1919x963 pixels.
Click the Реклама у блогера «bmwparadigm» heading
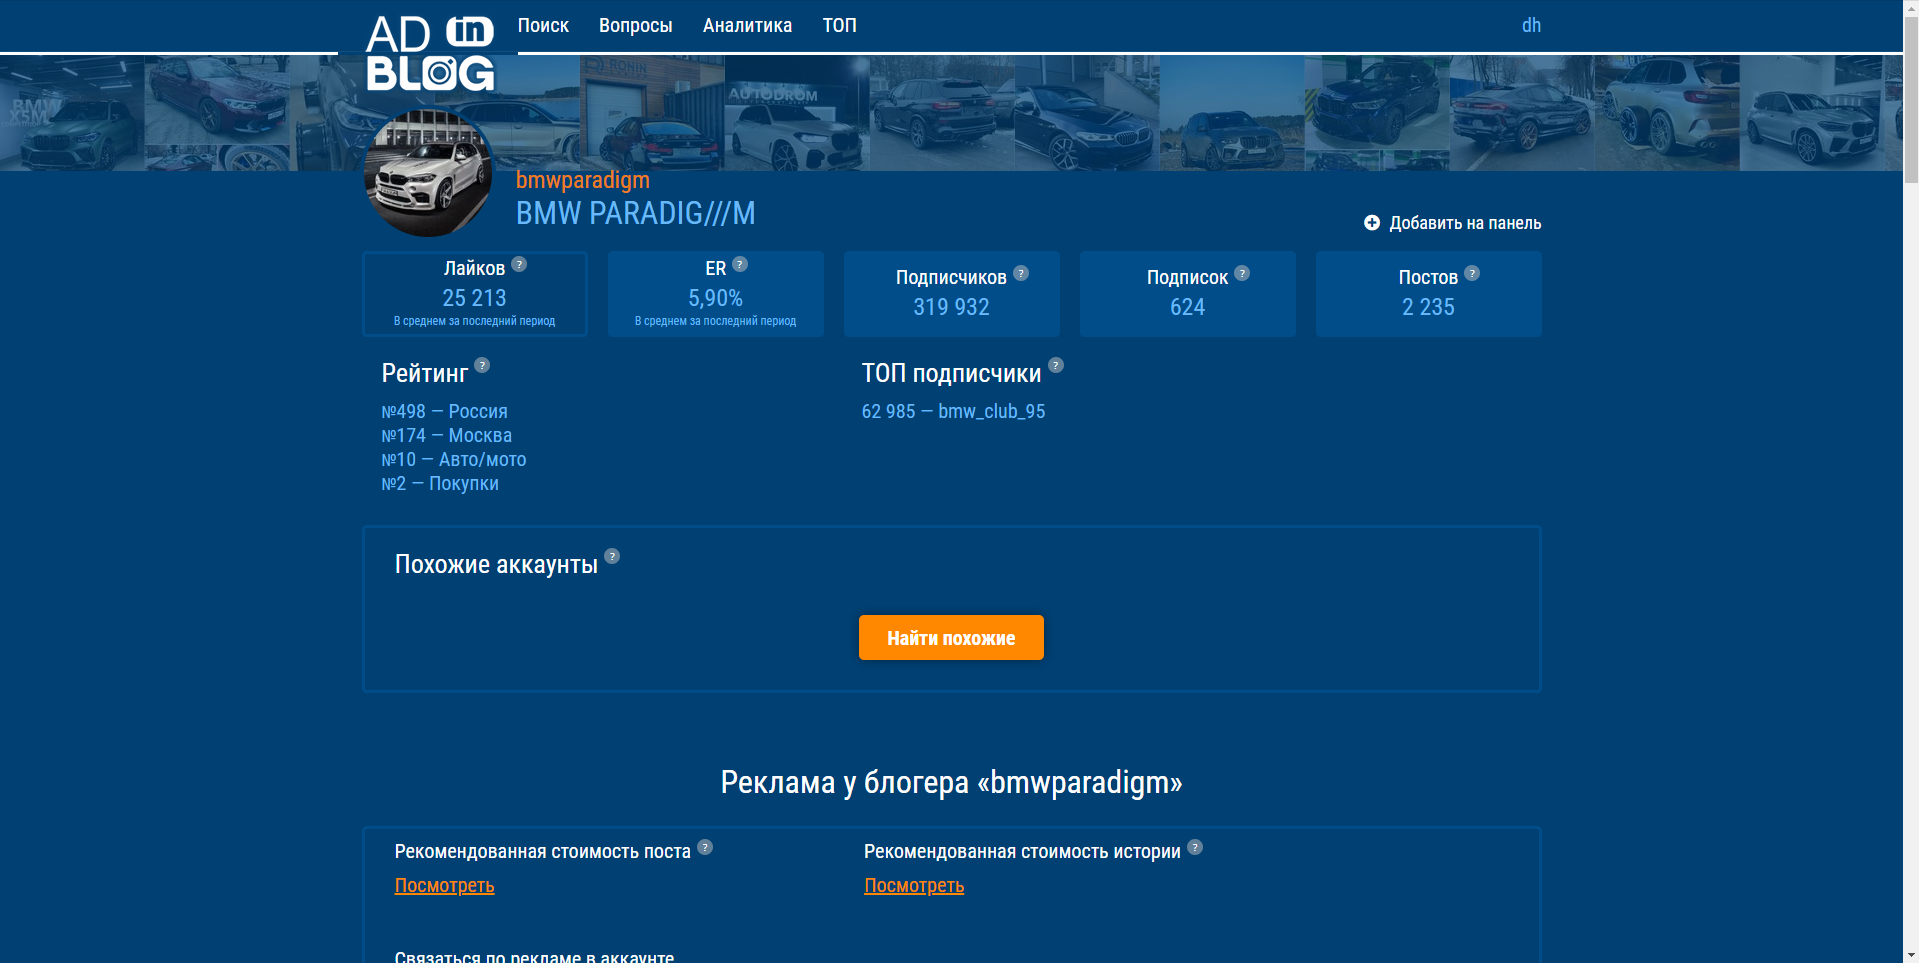pyautogui.click(x=951, y=782)
